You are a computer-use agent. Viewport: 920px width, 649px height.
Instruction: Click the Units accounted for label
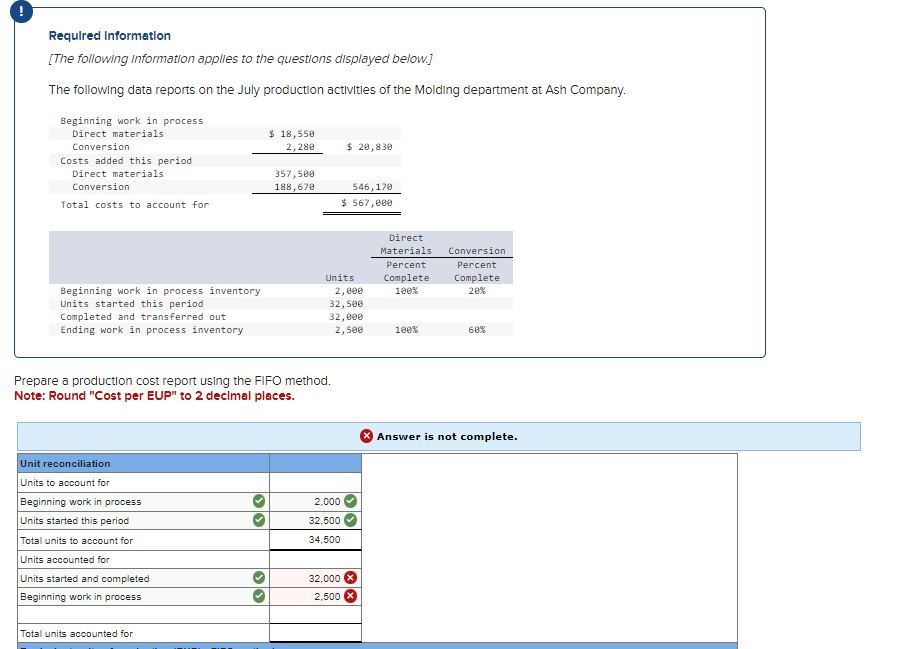point(65,560)
